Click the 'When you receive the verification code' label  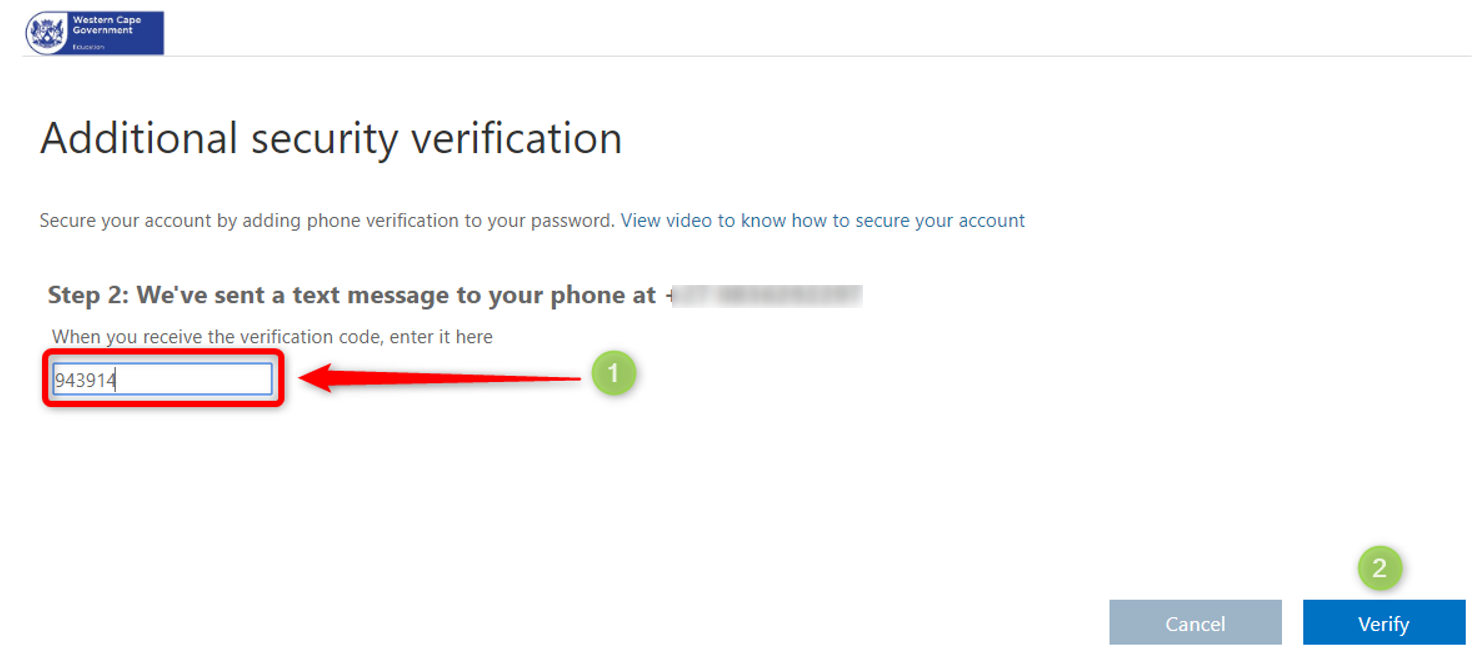272,337
